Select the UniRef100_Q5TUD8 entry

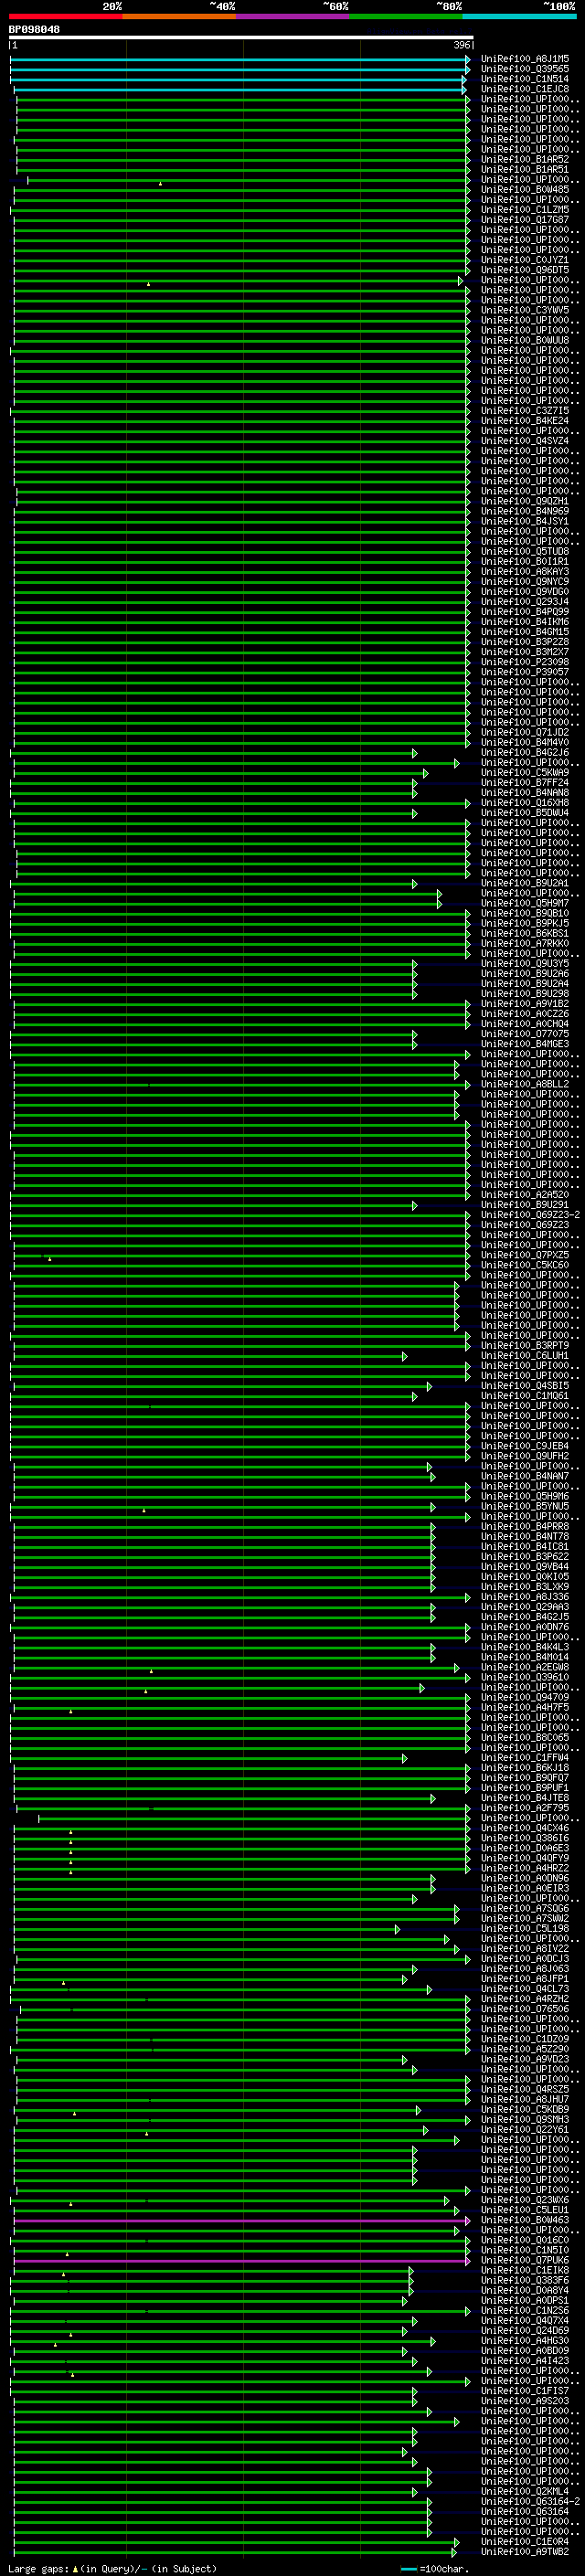pos(525,551)
